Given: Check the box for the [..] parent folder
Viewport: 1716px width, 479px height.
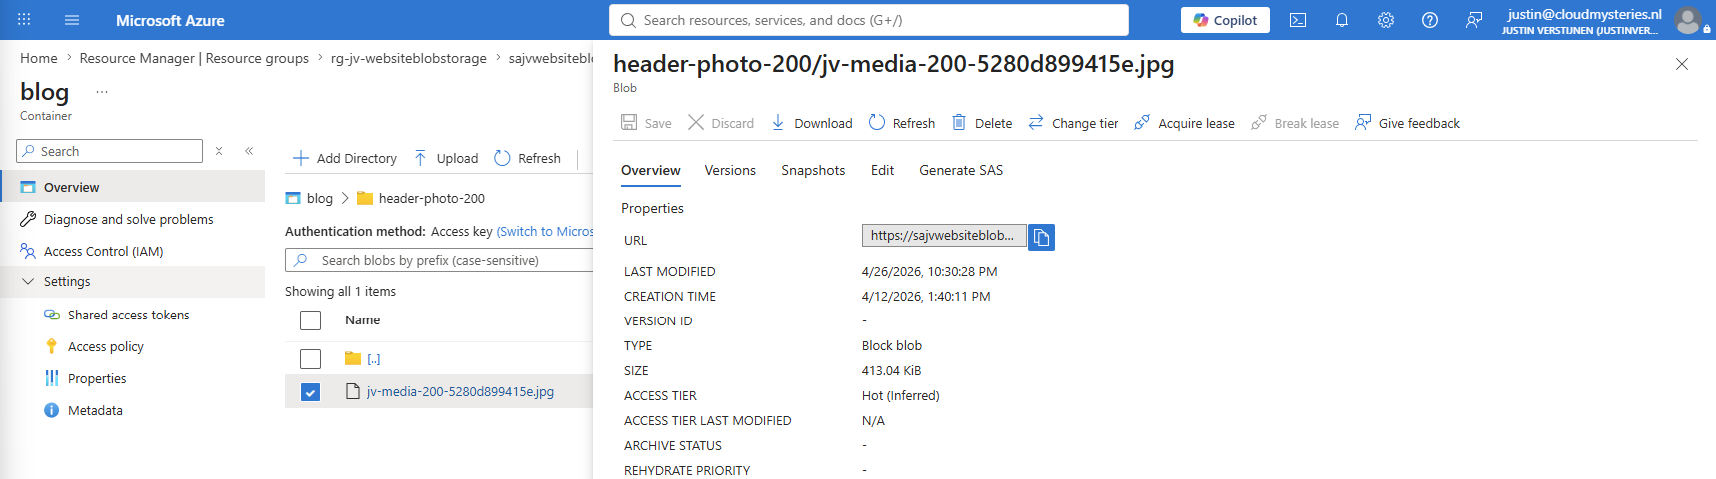Looking at the screenshot, I should pos(311,358).
